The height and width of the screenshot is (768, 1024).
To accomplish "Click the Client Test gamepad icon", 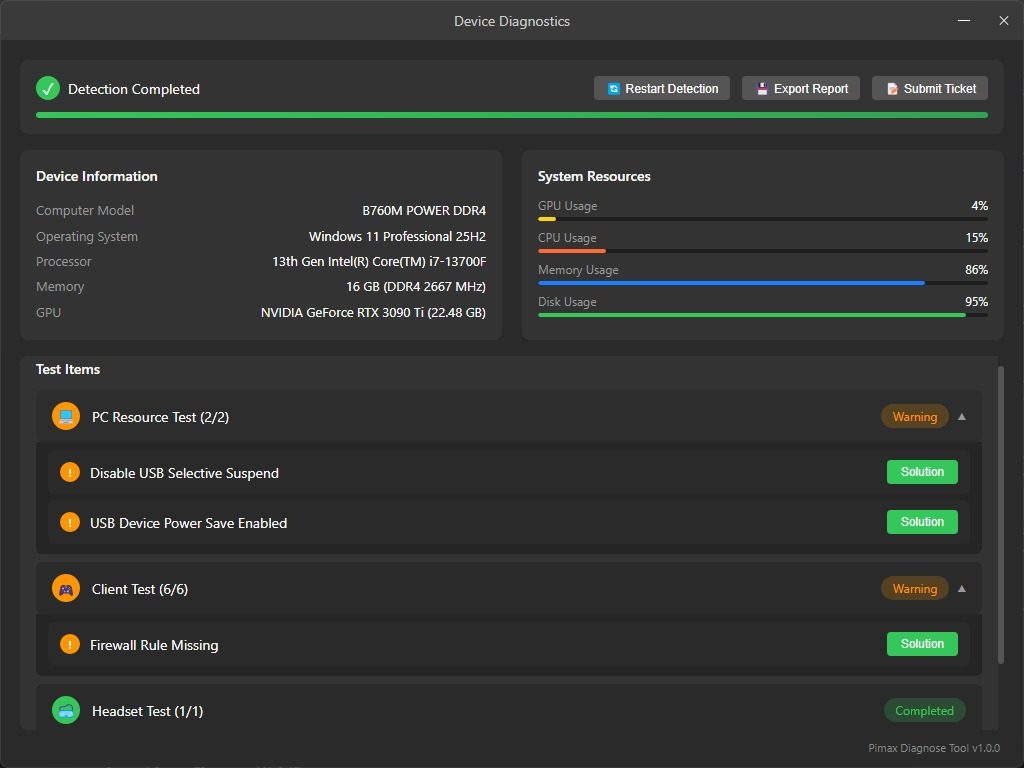I will pyautogui.click(x=66, y=588).
